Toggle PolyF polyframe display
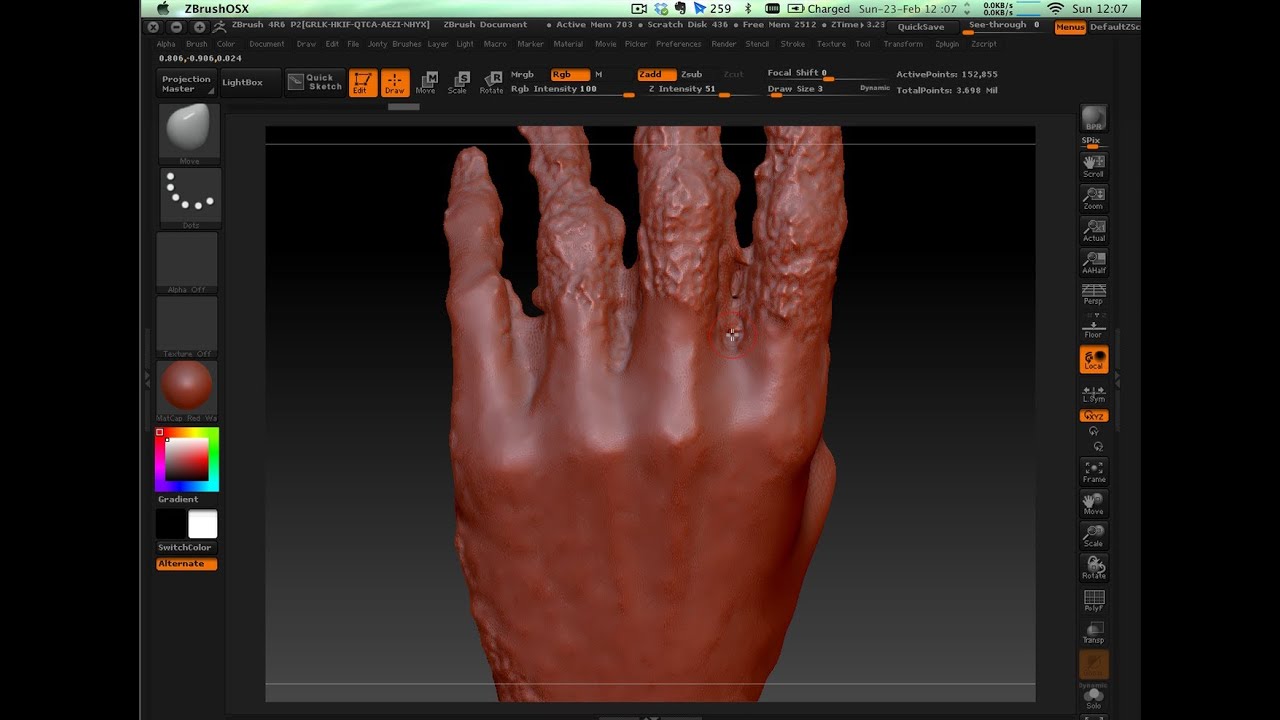The width and height of the screenshot is (1280, 720). tap(1094, 600)
